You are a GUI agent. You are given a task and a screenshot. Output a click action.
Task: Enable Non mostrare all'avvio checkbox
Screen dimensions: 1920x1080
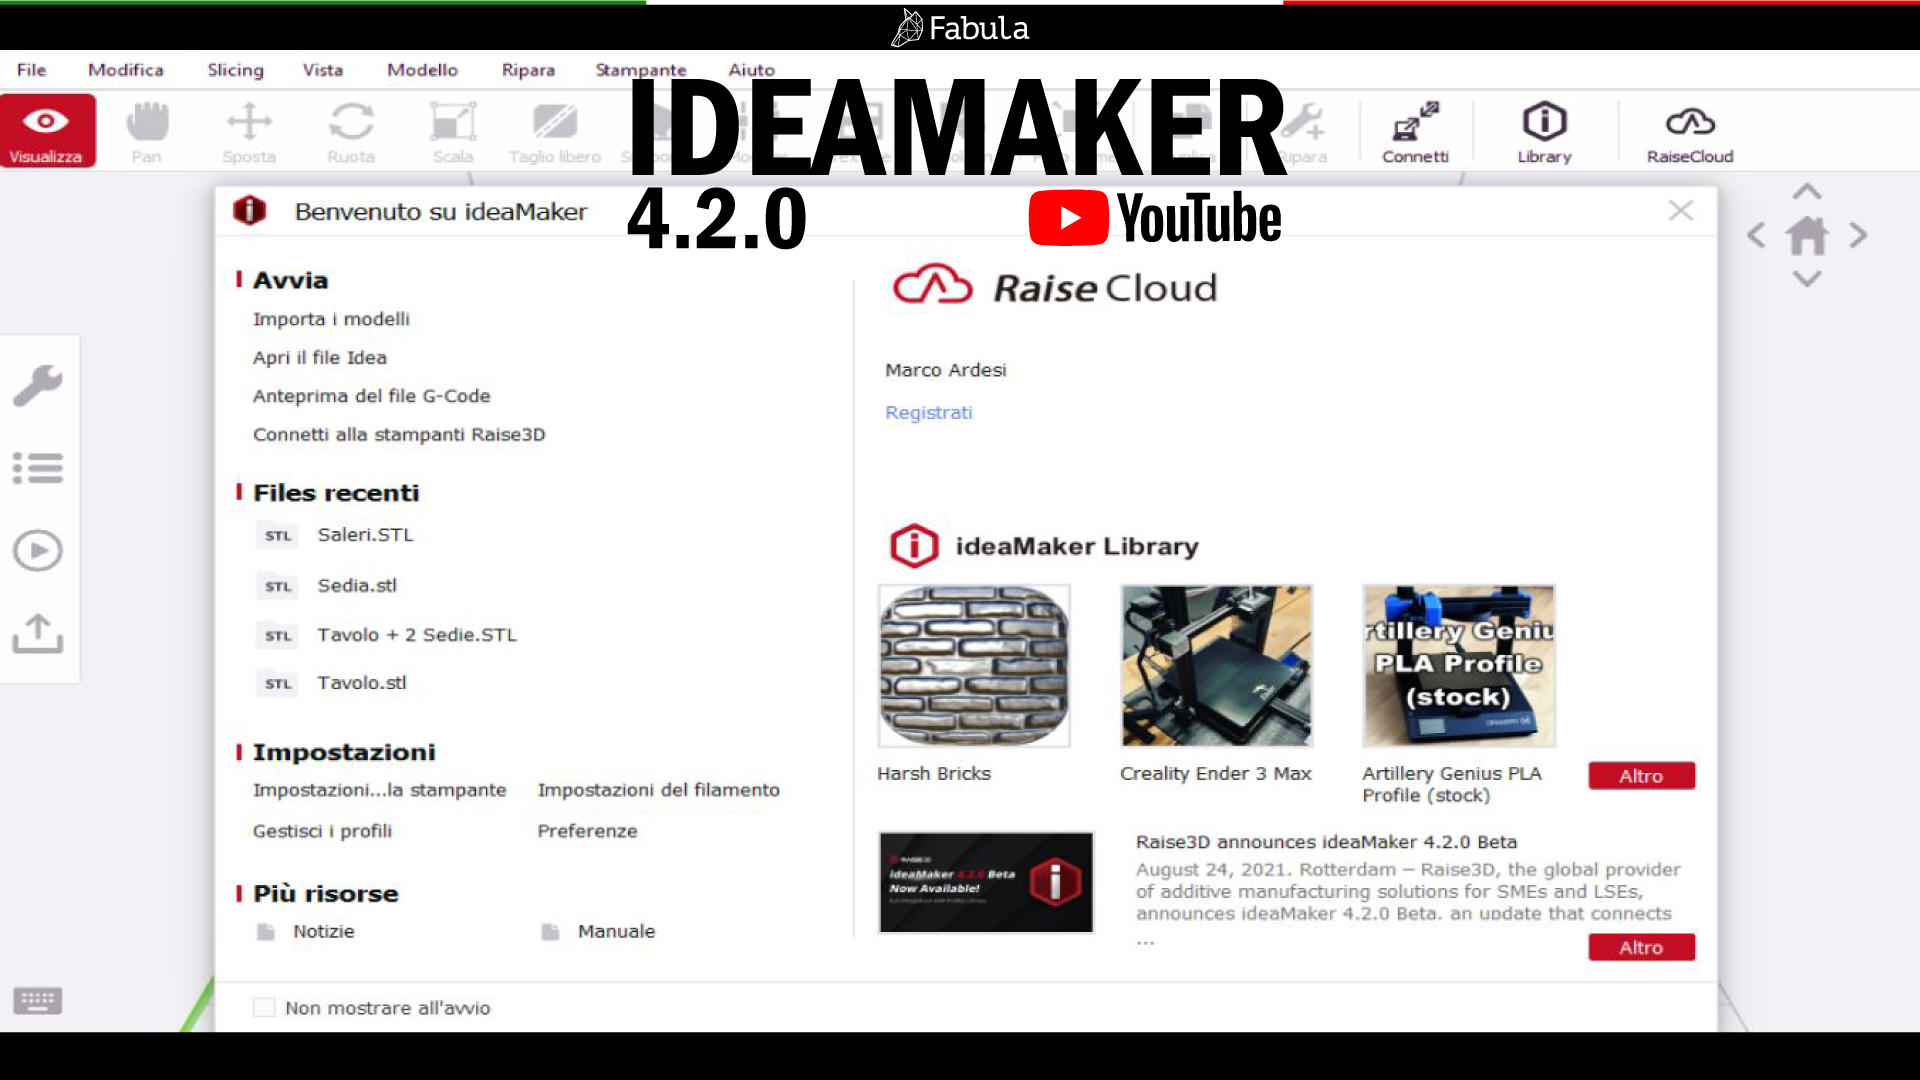(264, 1007)
